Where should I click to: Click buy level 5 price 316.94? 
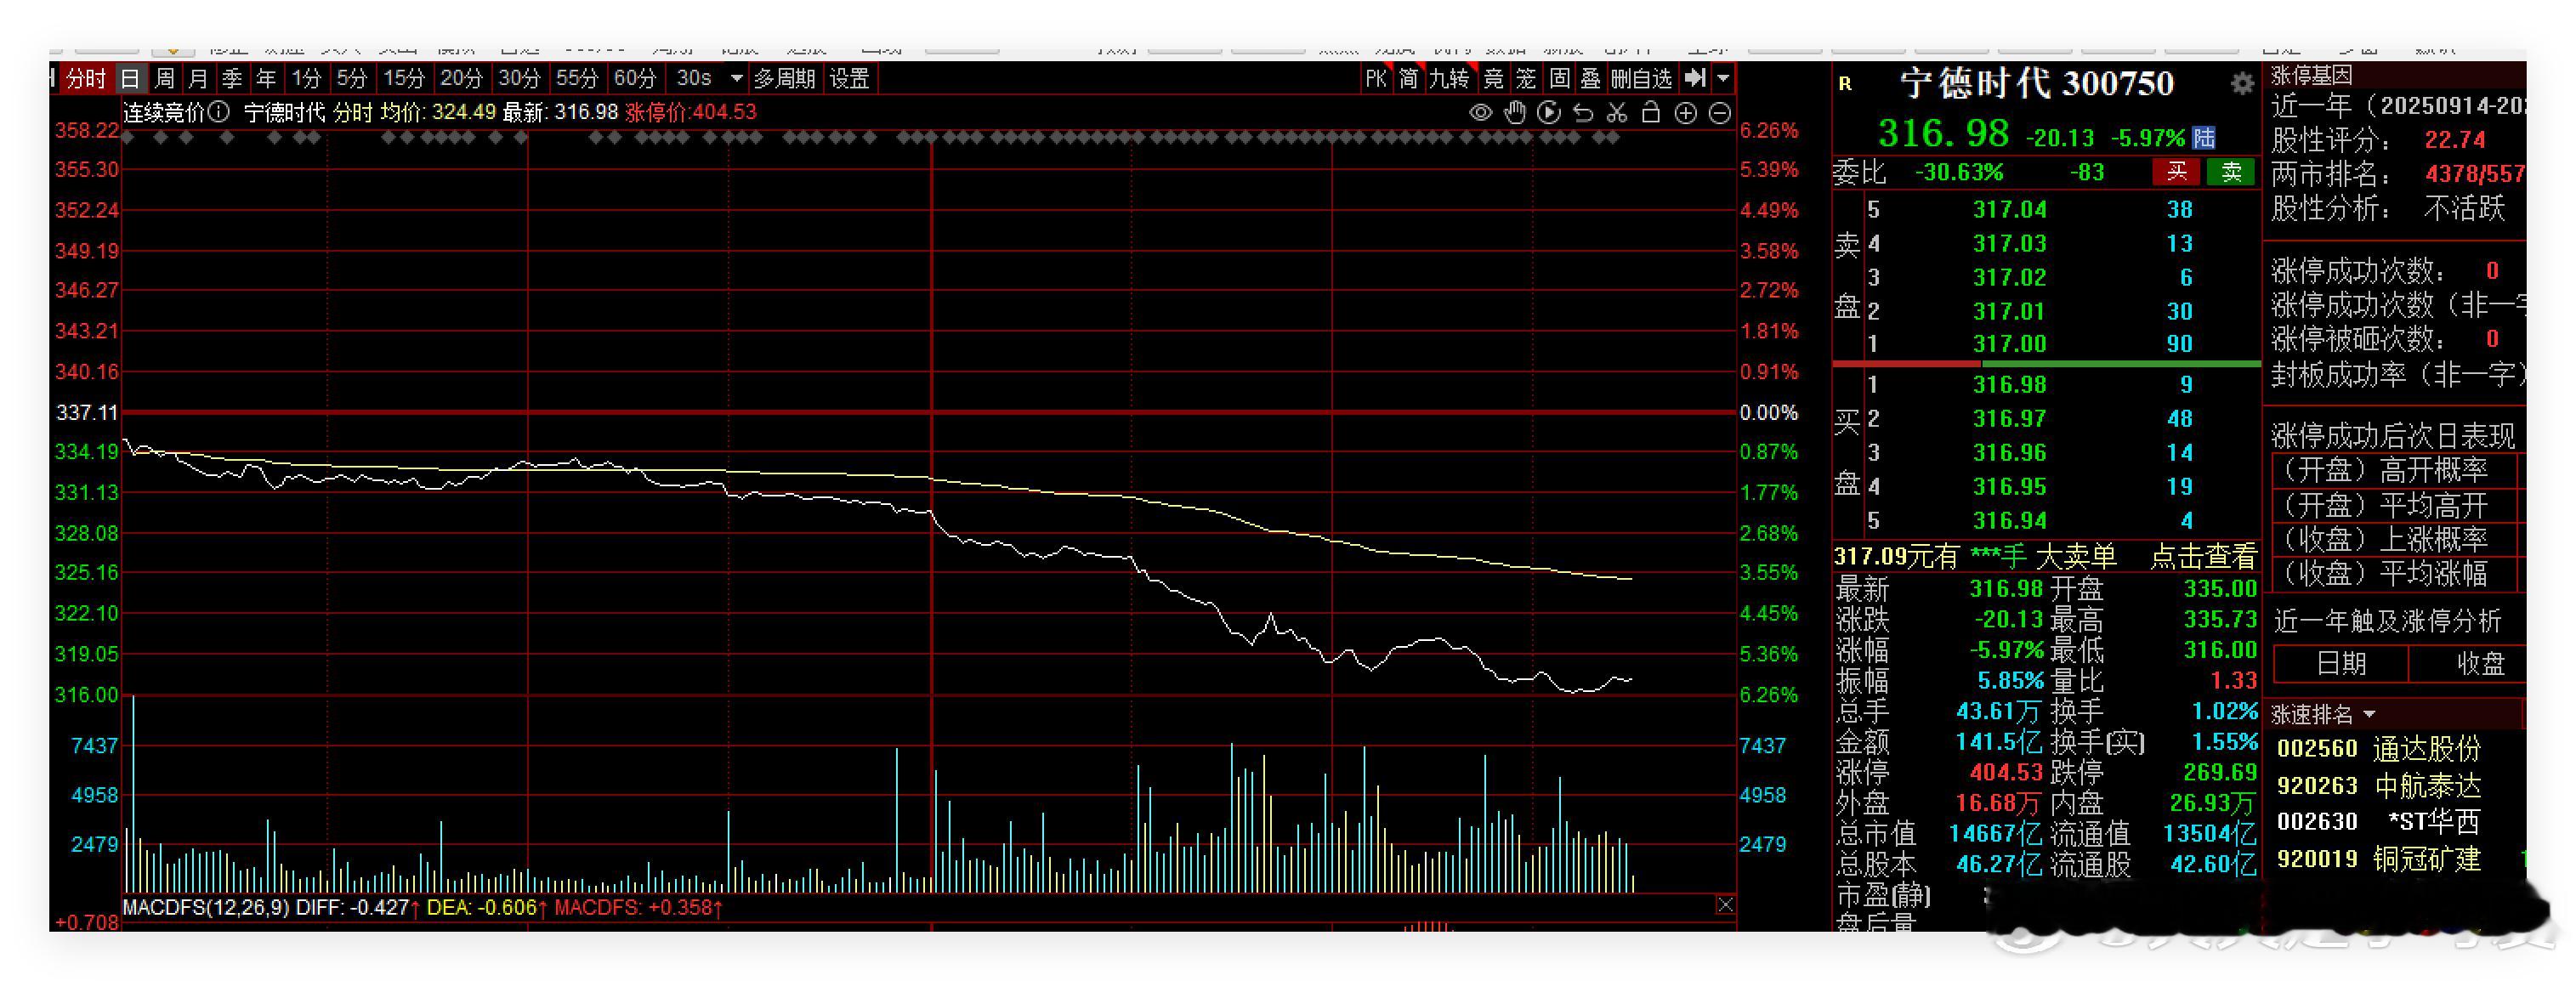pos(2010,521)
